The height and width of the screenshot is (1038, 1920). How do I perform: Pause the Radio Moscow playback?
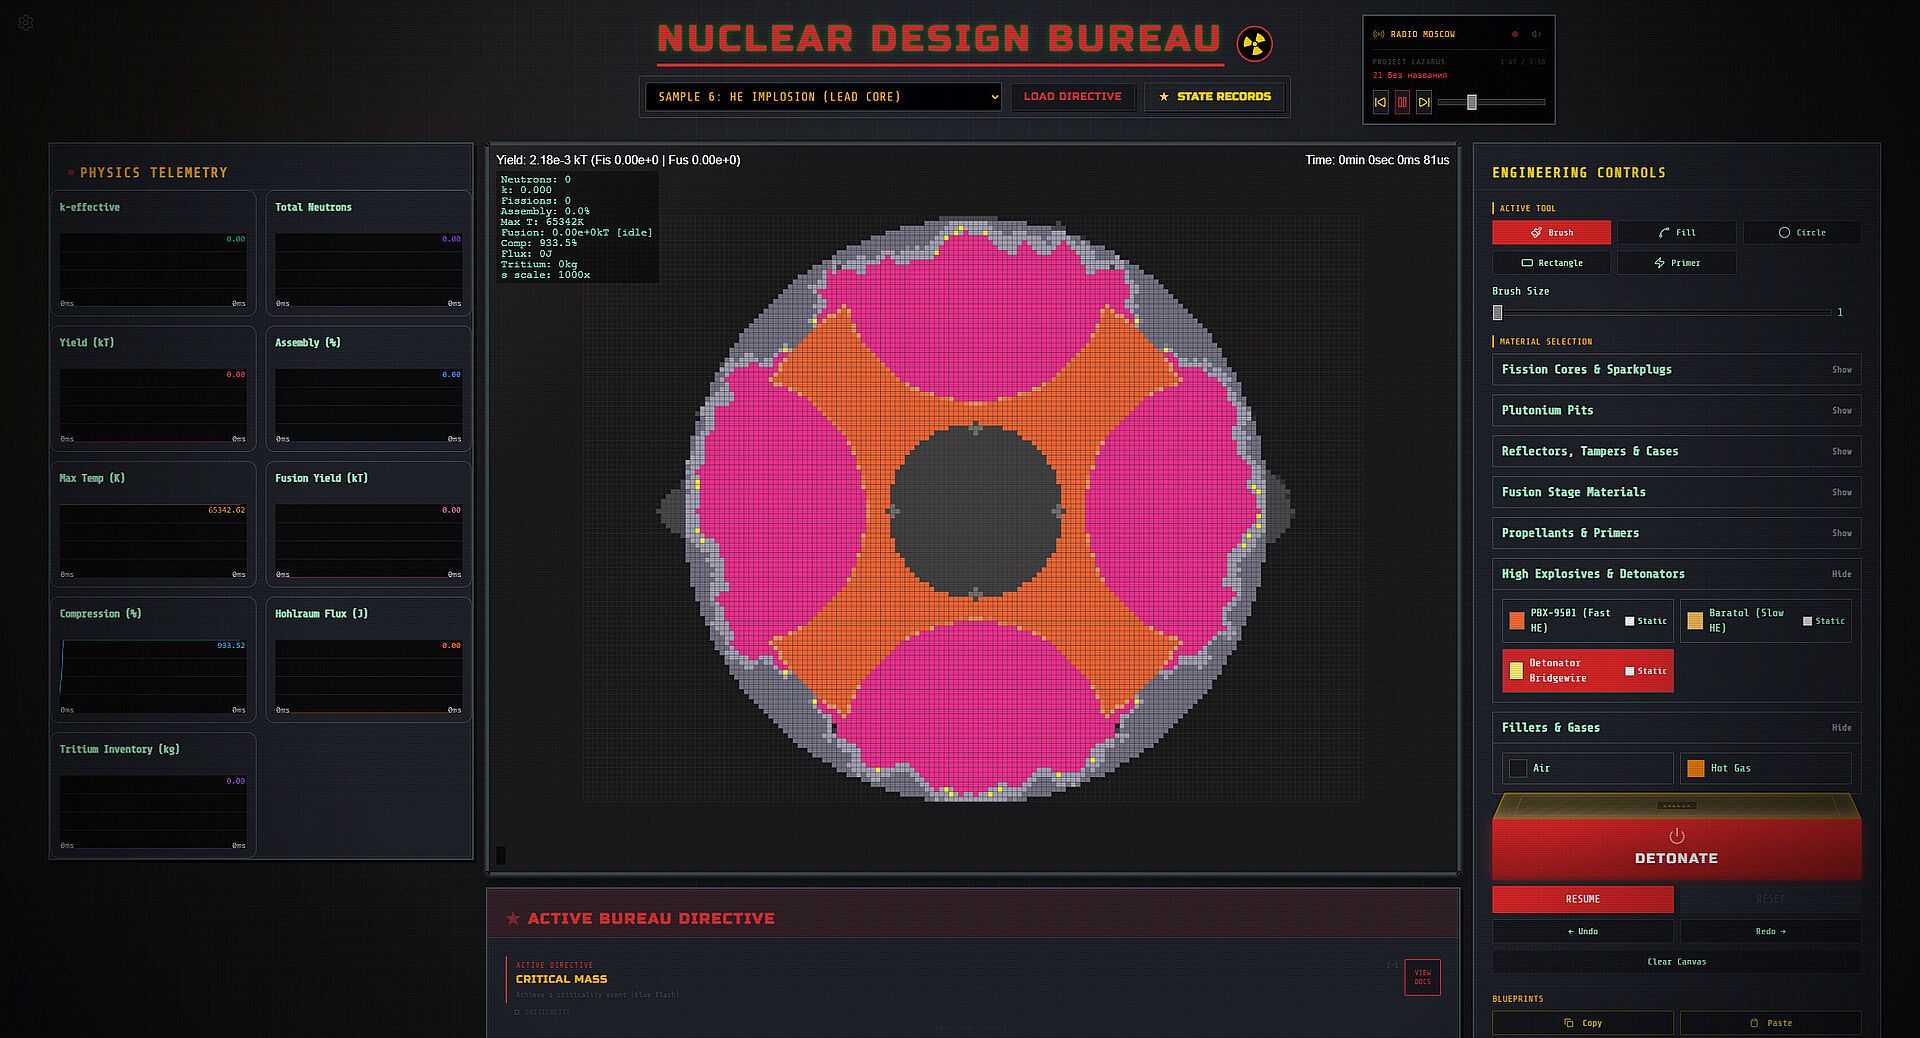tap(1402, 102)
